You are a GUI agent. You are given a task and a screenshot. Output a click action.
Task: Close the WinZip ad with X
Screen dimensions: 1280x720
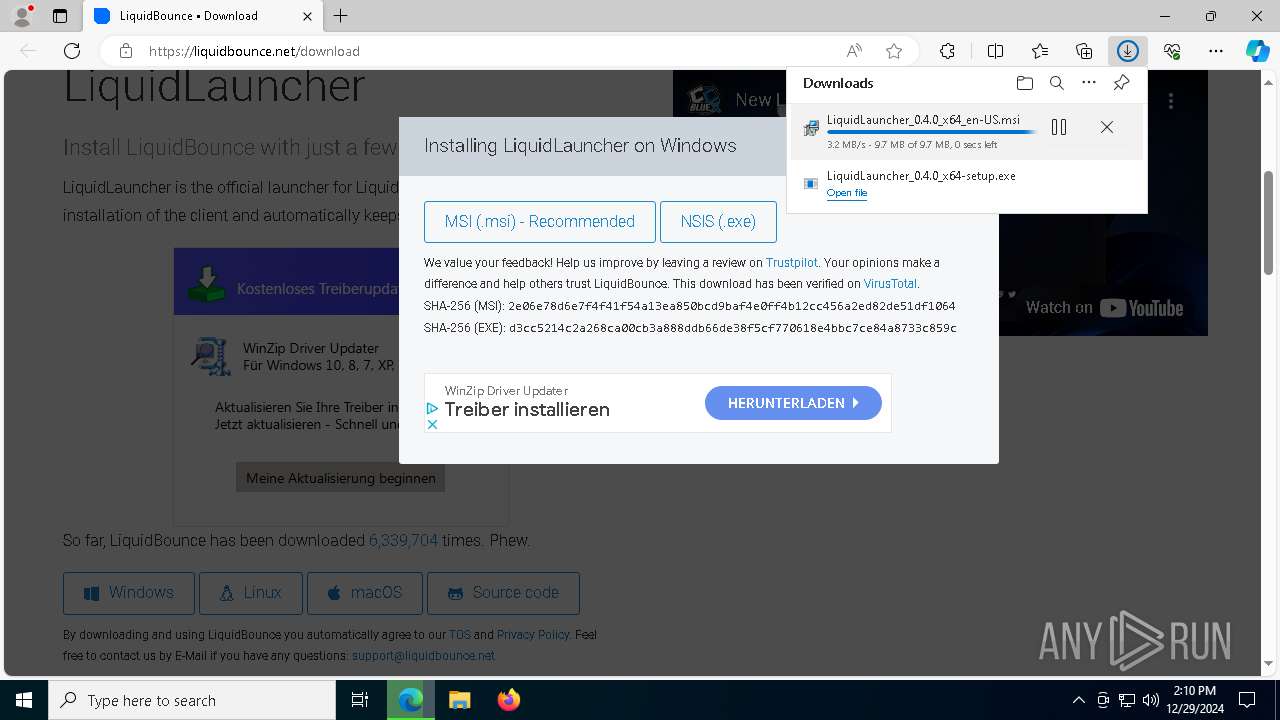click(432, 424)
